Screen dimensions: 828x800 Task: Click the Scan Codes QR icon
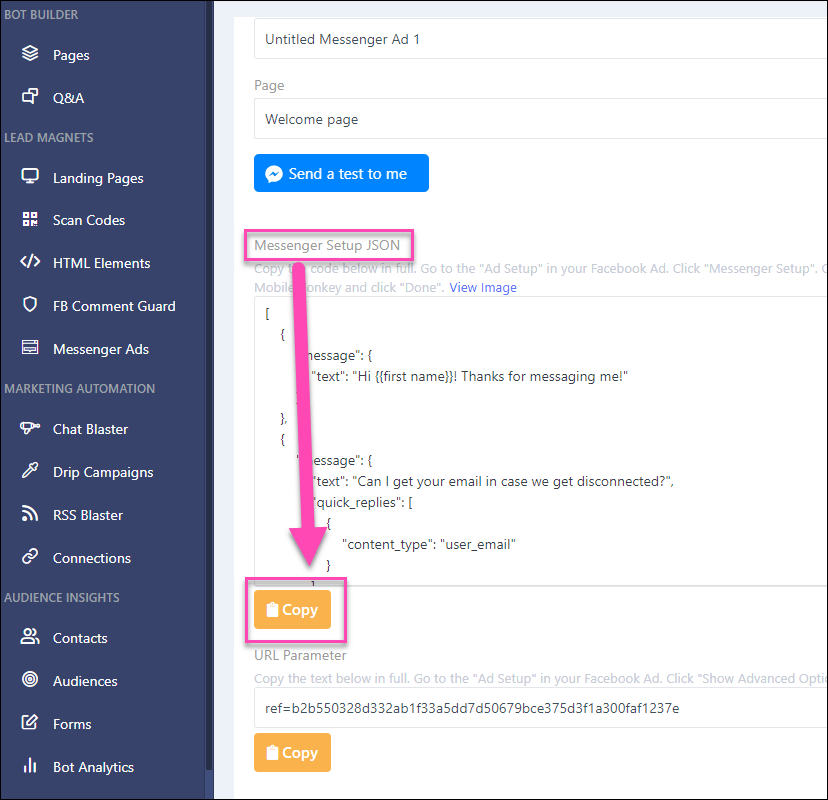coord(30,219)
